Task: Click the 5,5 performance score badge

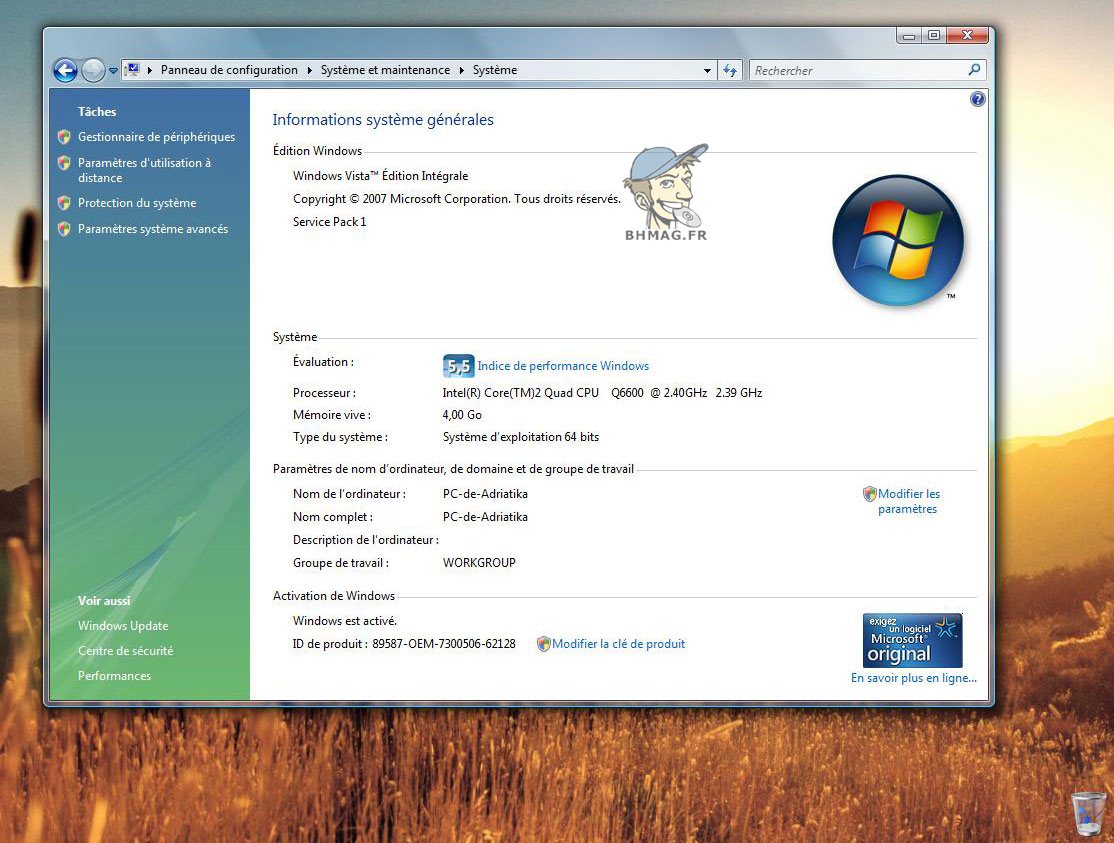Action: pos(458,366)
